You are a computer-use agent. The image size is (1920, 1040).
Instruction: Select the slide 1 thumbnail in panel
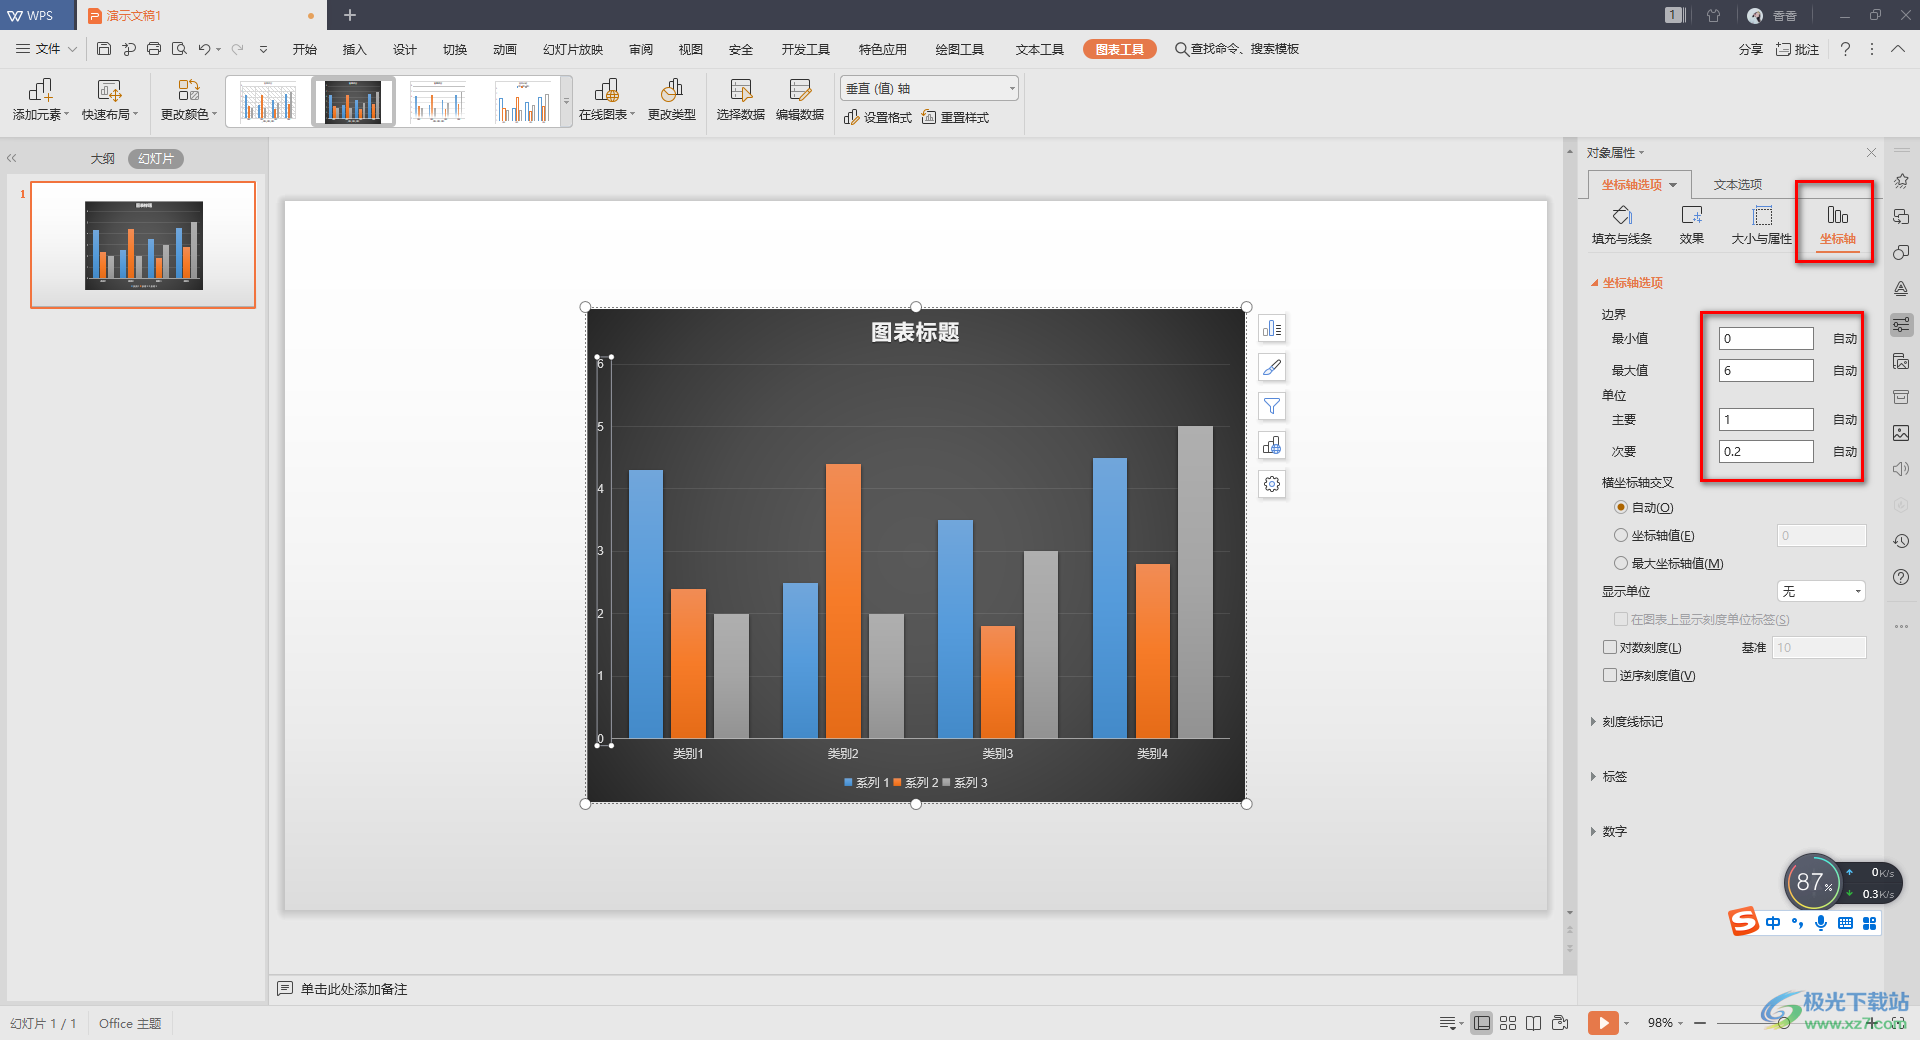pyautogui.click(x=143, y=245)
